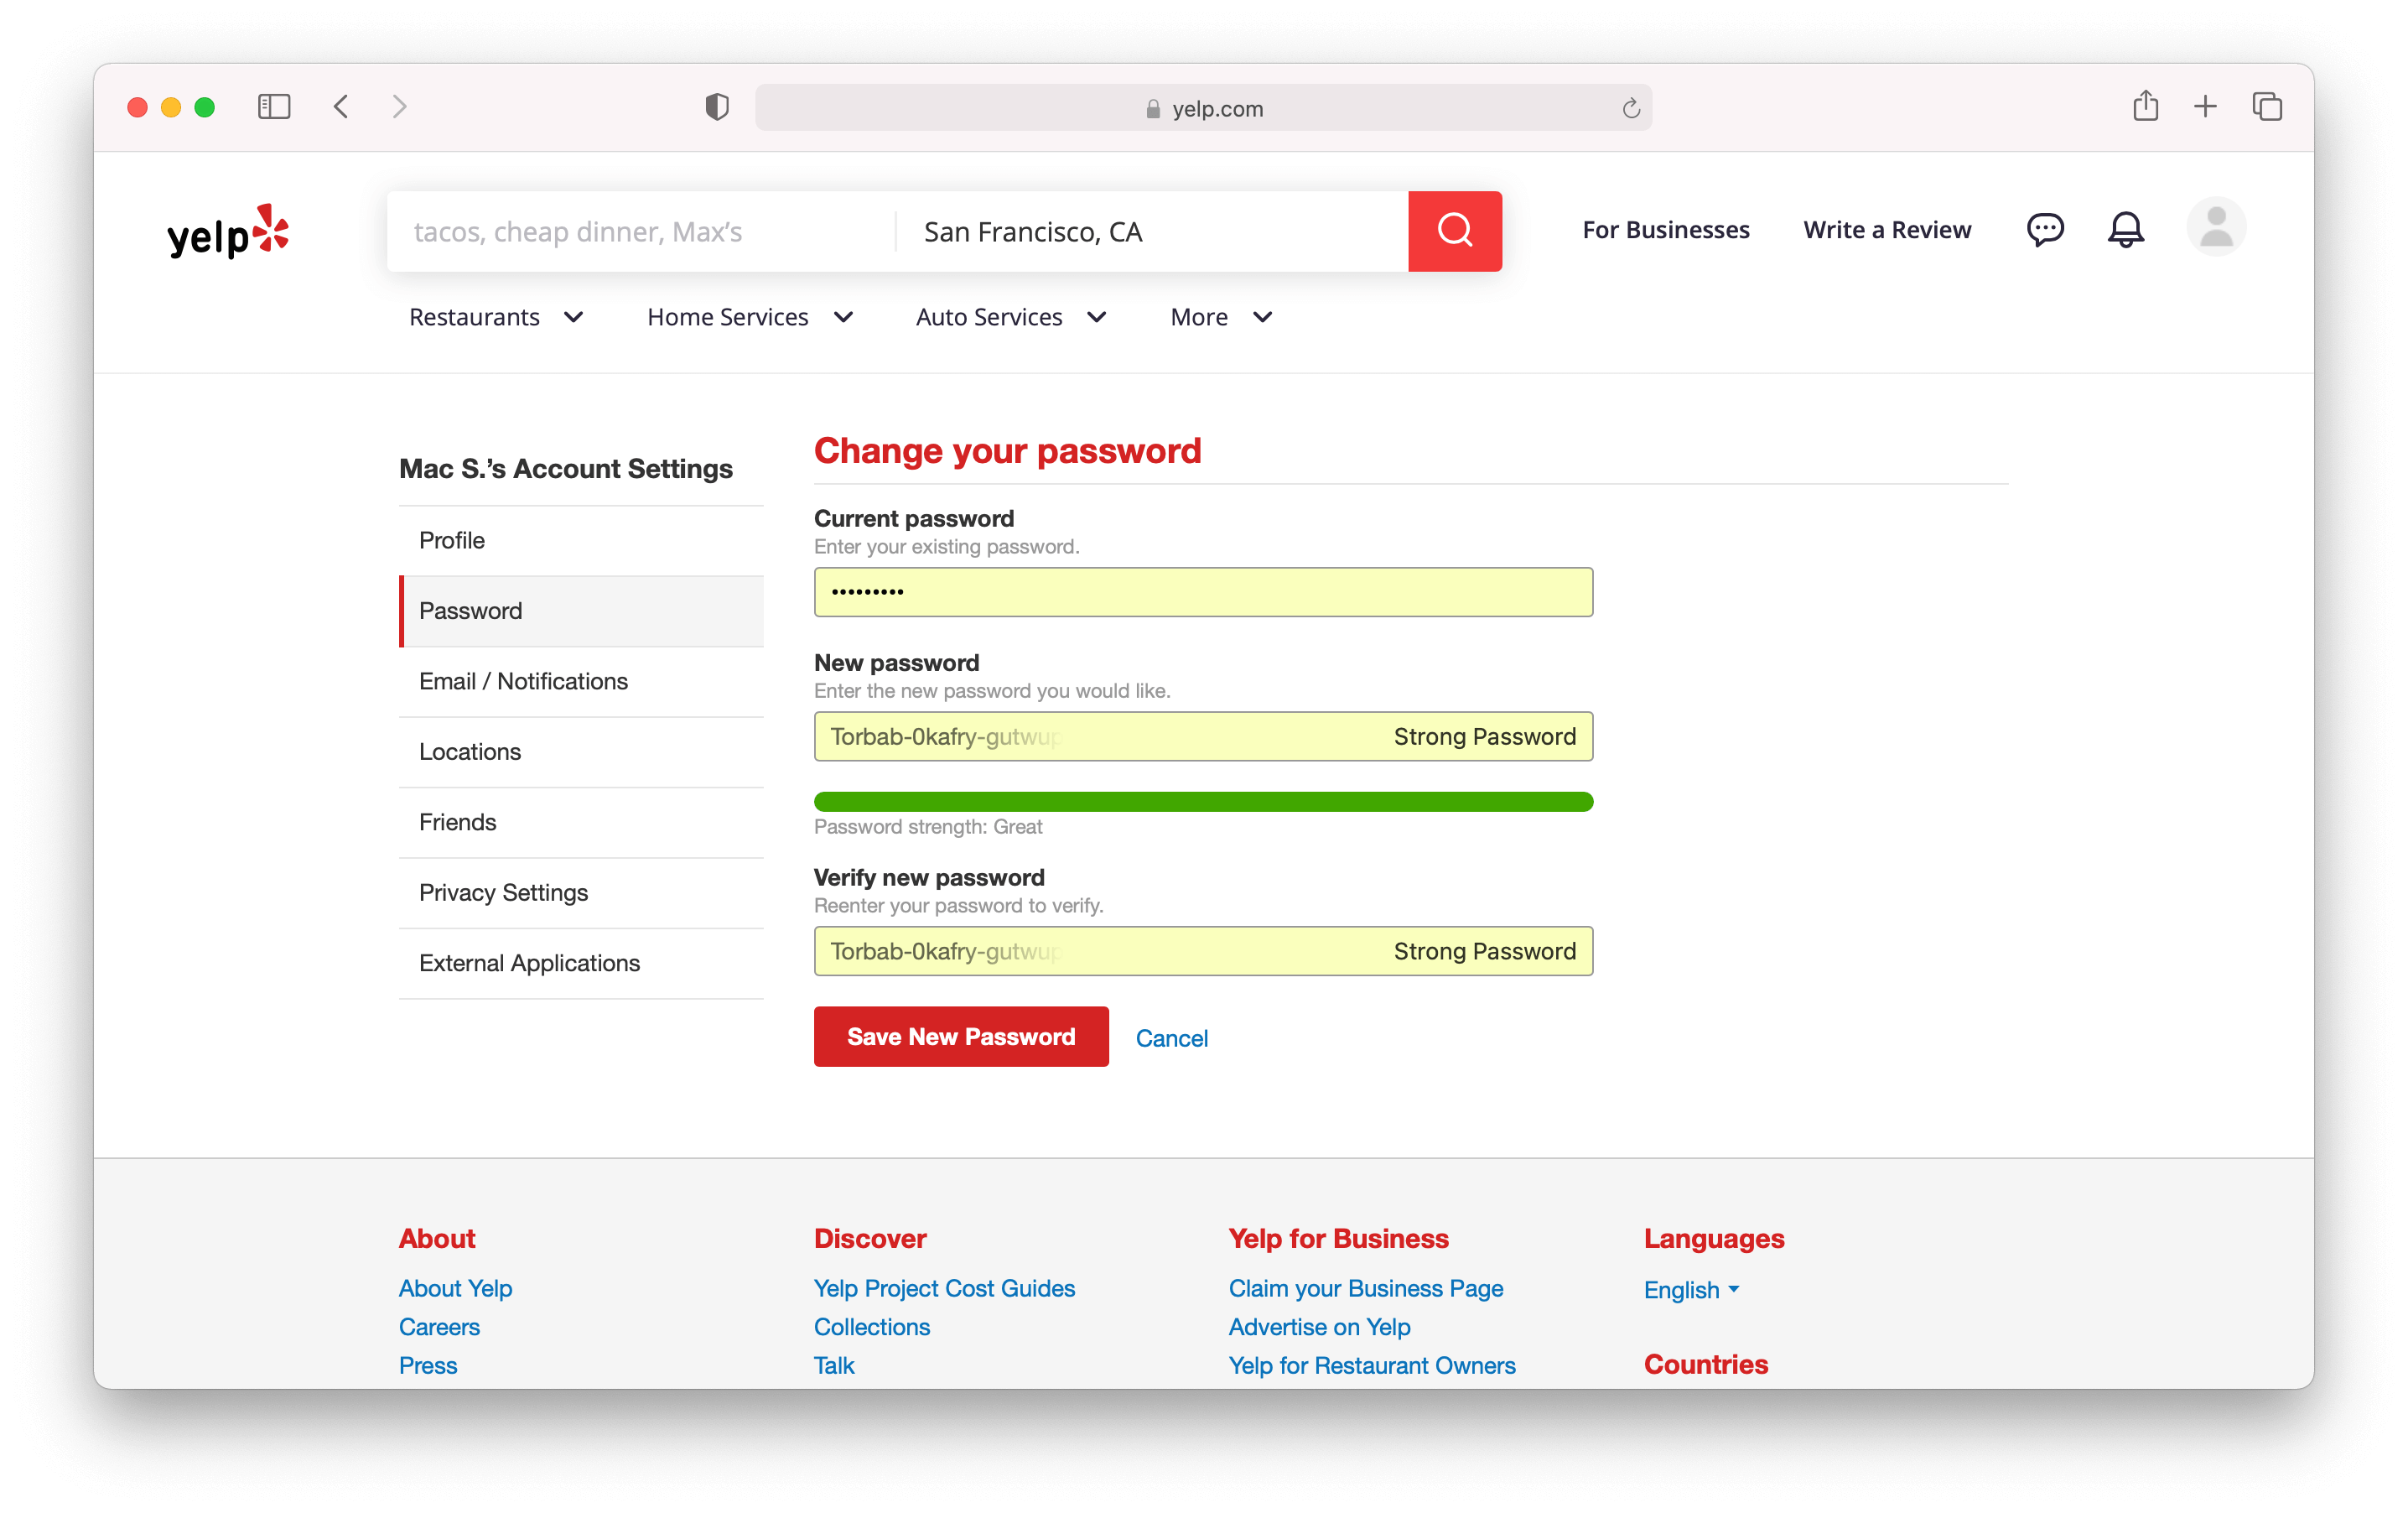
Task: Go forward with the browser forward arrow
Action: pos(399,107)
